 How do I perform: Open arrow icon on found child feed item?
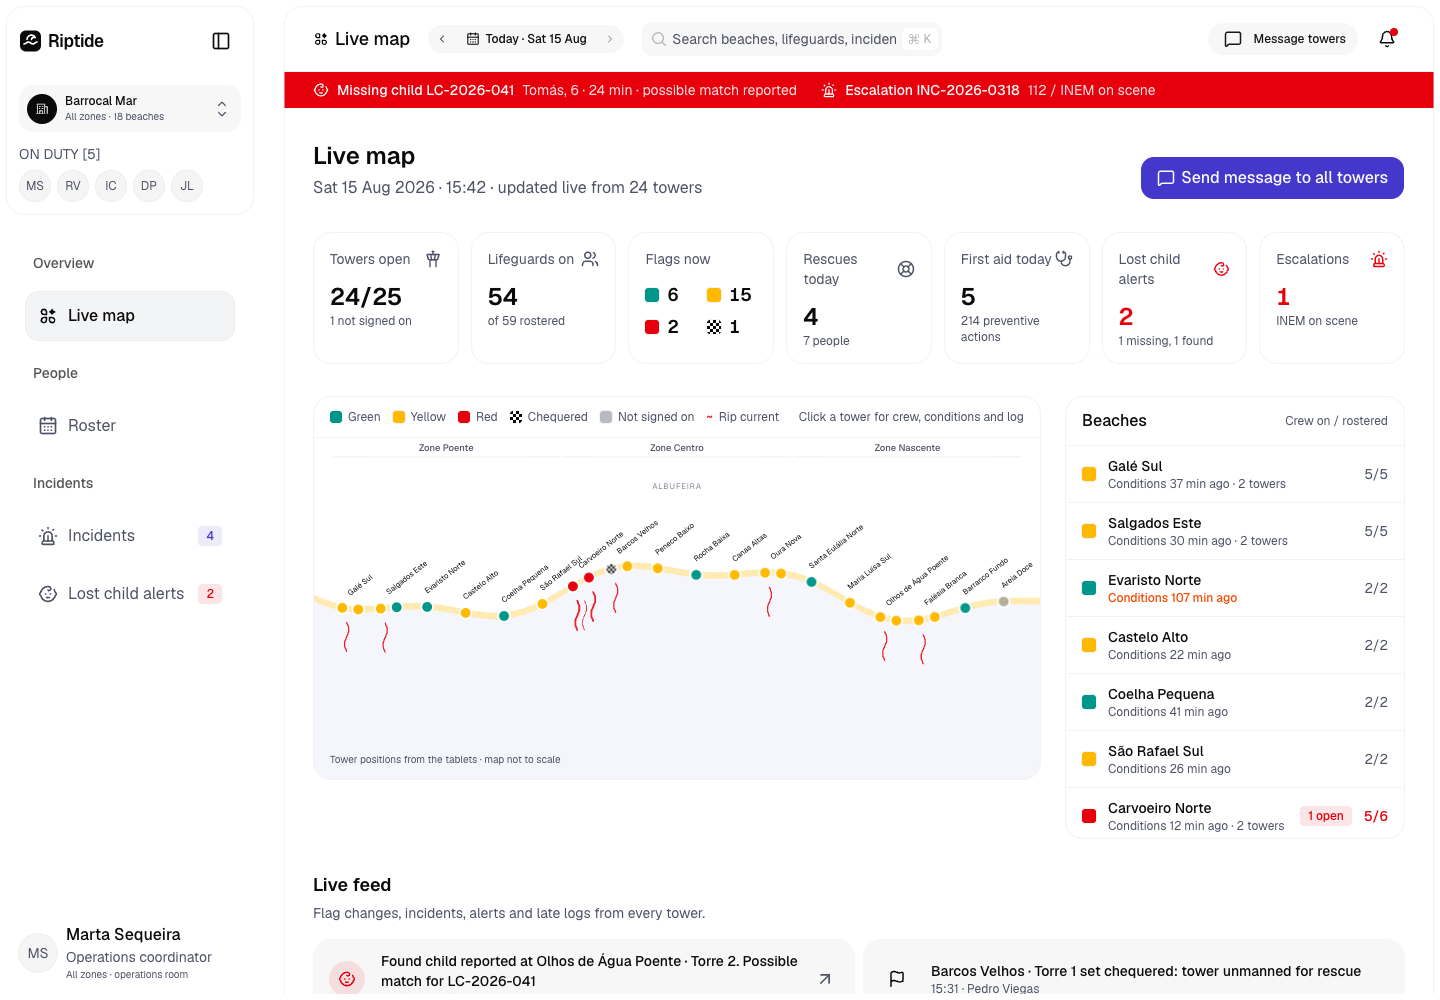pos(825,979)
